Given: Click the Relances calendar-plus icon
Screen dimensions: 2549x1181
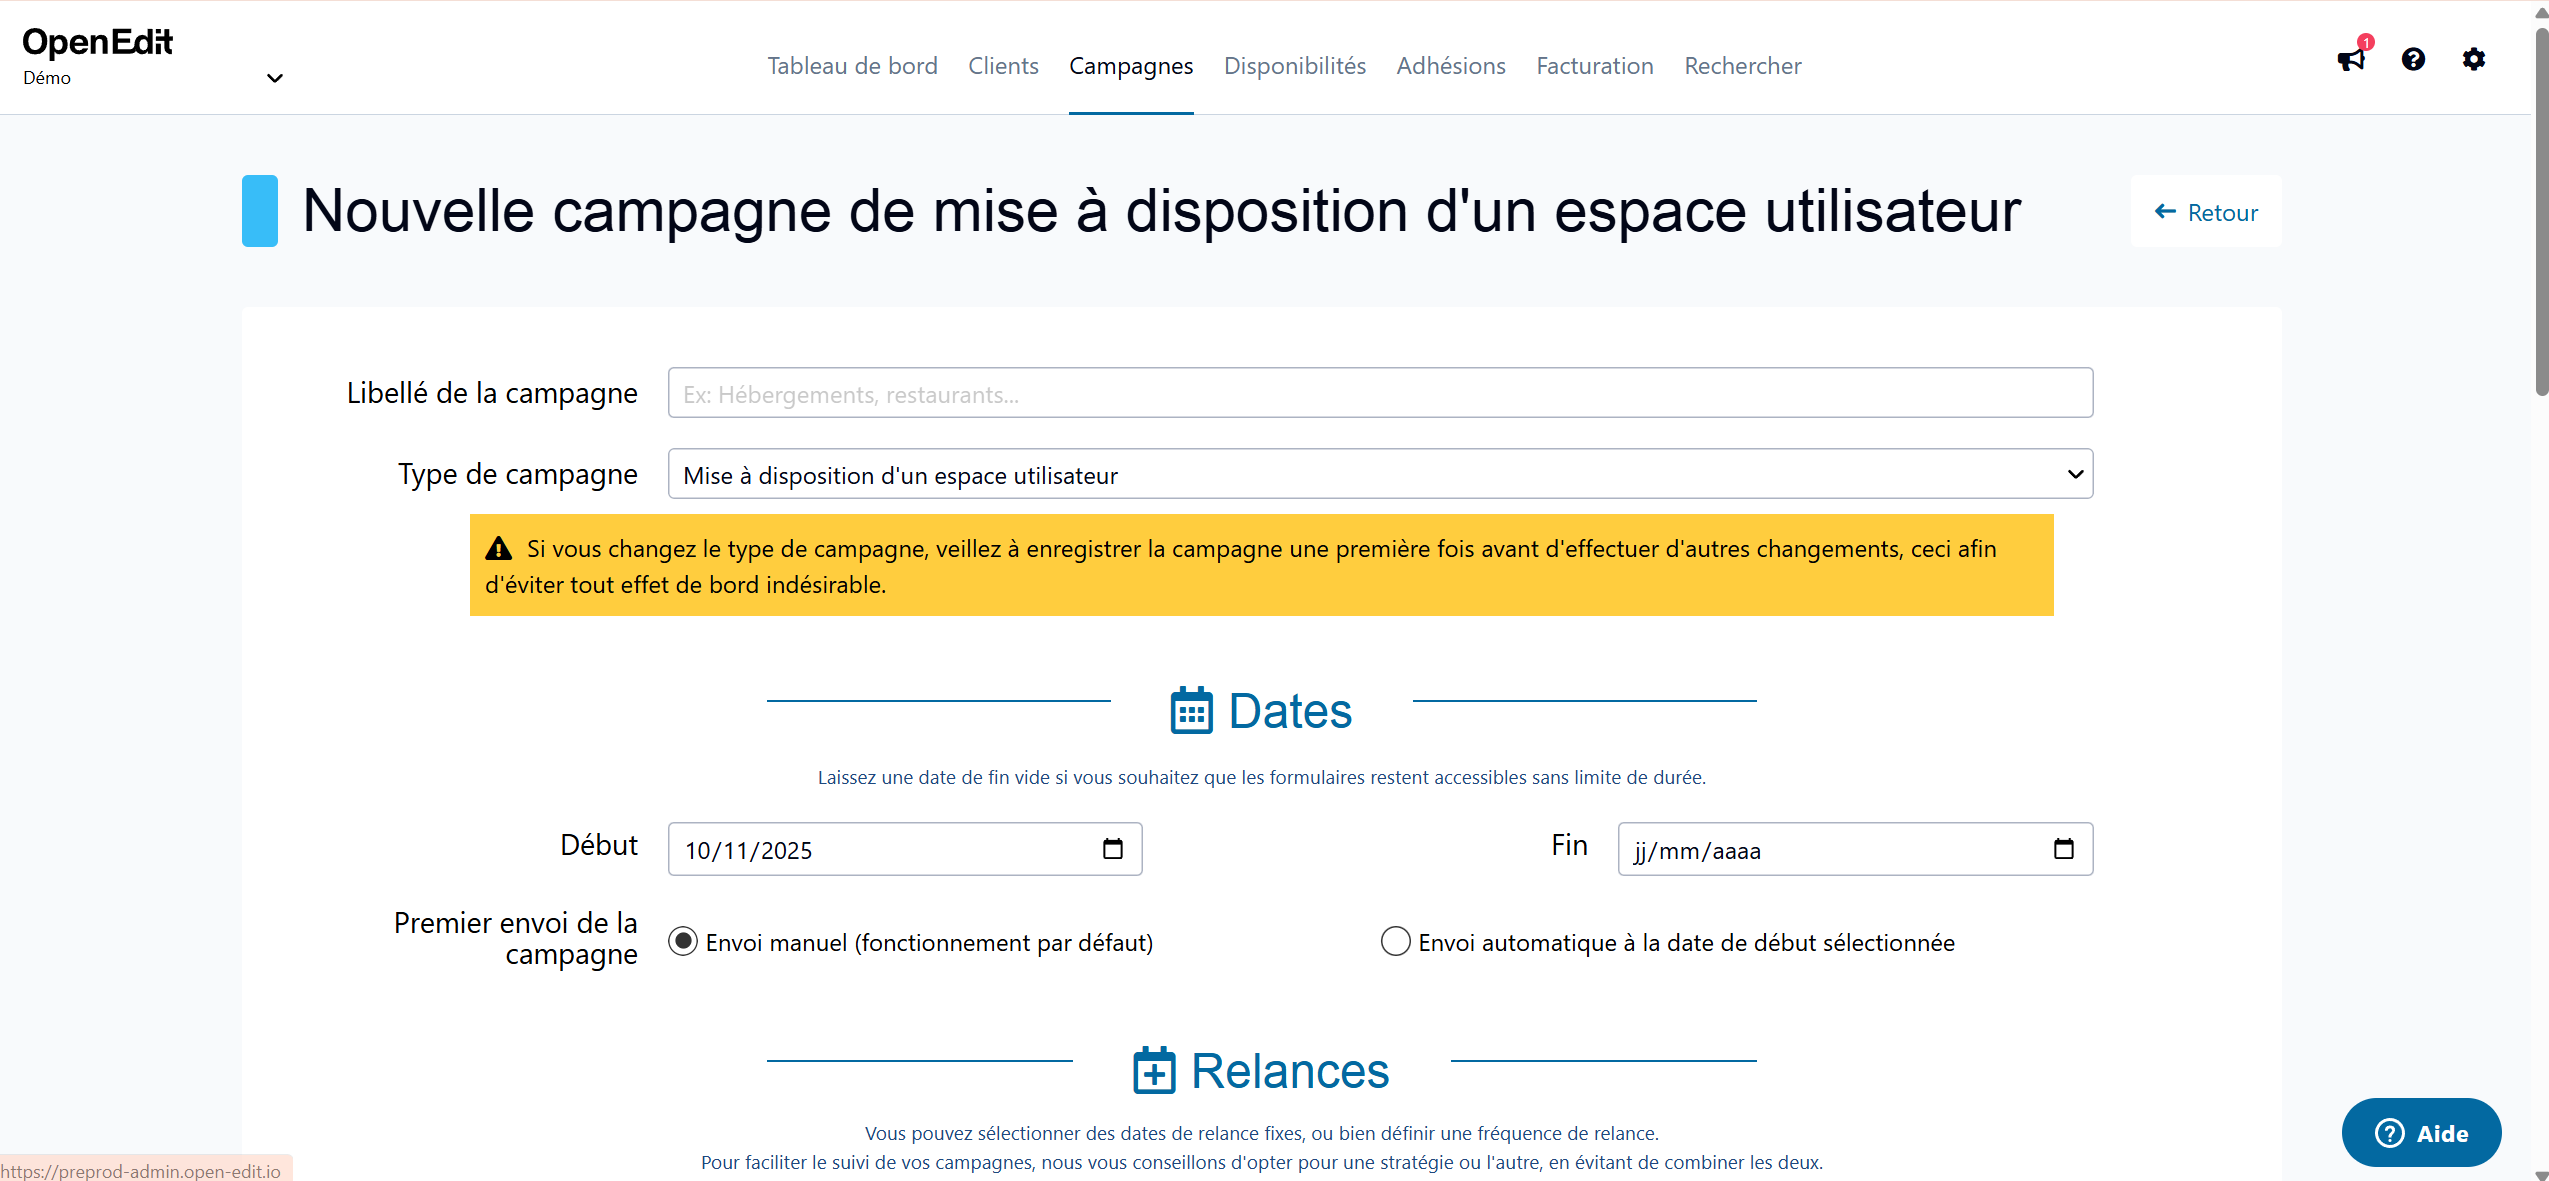Looking at the screenshot, I should (1154, 1071).
